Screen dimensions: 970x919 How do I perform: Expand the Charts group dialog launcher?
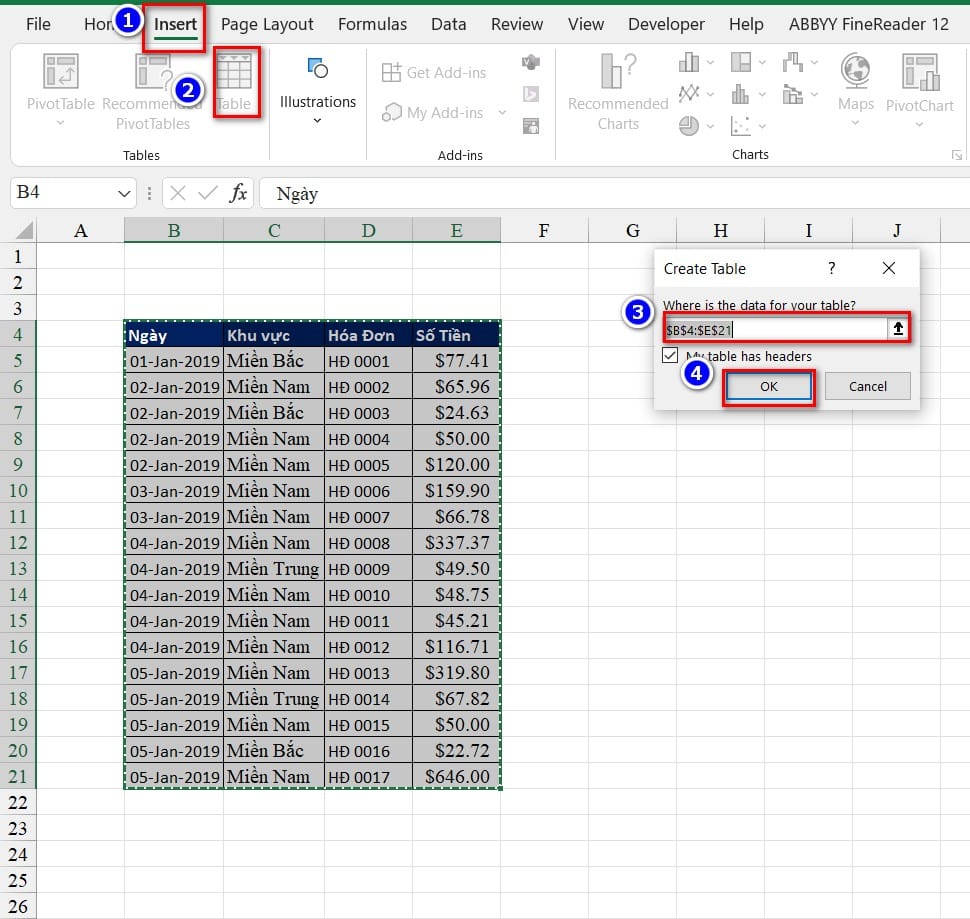pos(957,155)
